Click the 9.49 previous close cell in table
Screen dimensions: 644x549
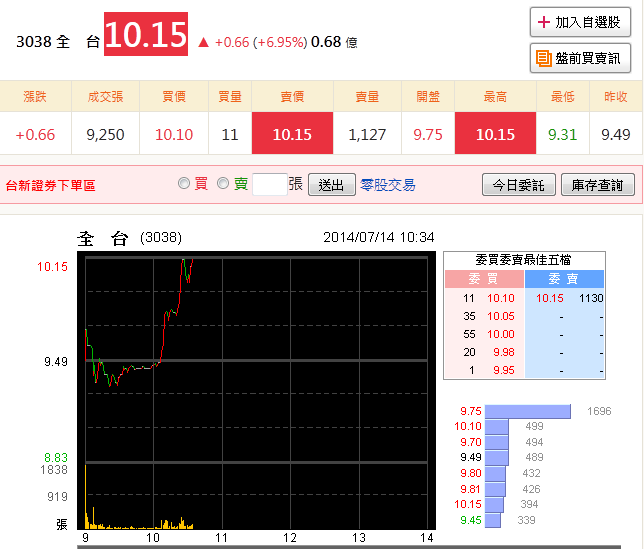(616, 134)
